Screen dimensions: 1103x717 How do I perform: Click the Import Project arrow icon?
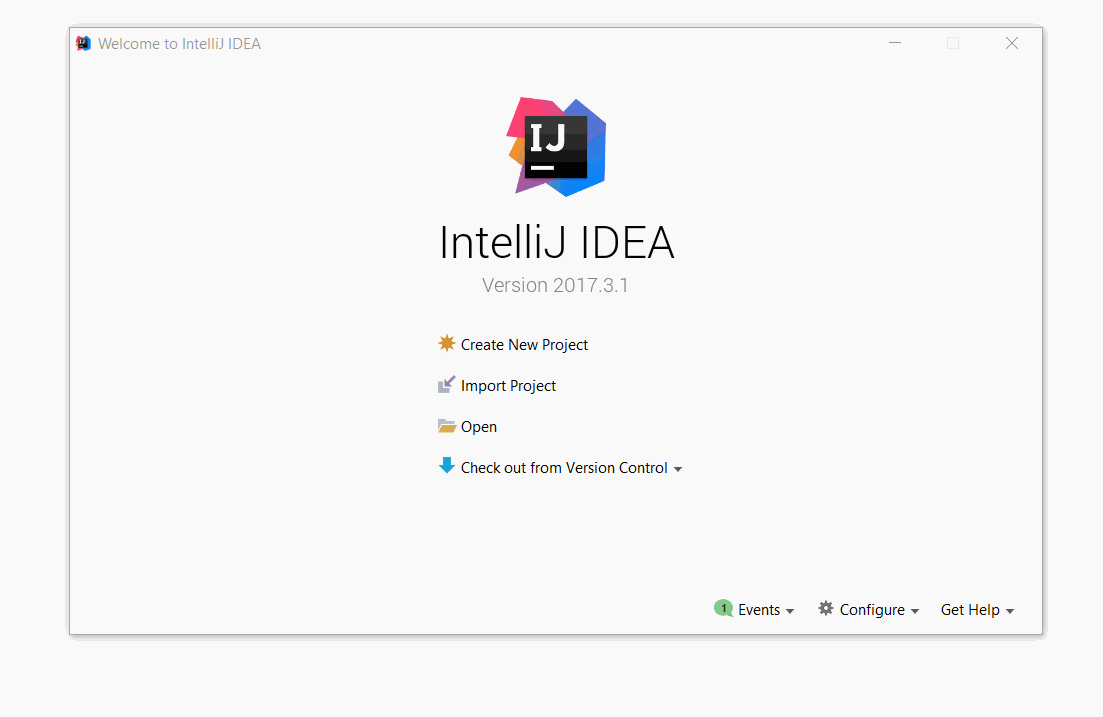point(447,384)
